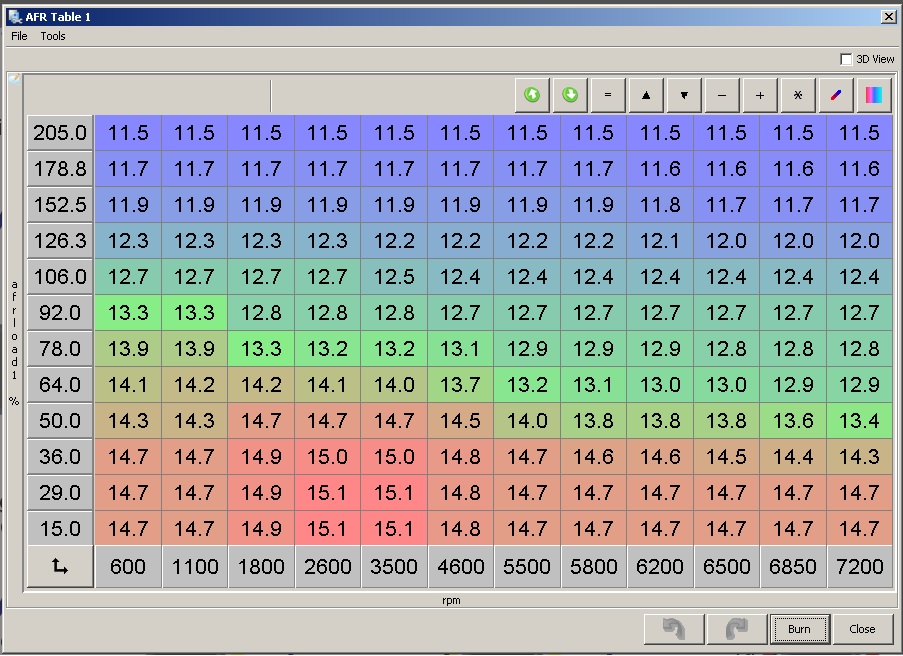This screenshot has width=903, height=656.
Task: Click the redo arrow button
Action: [736, 629]
